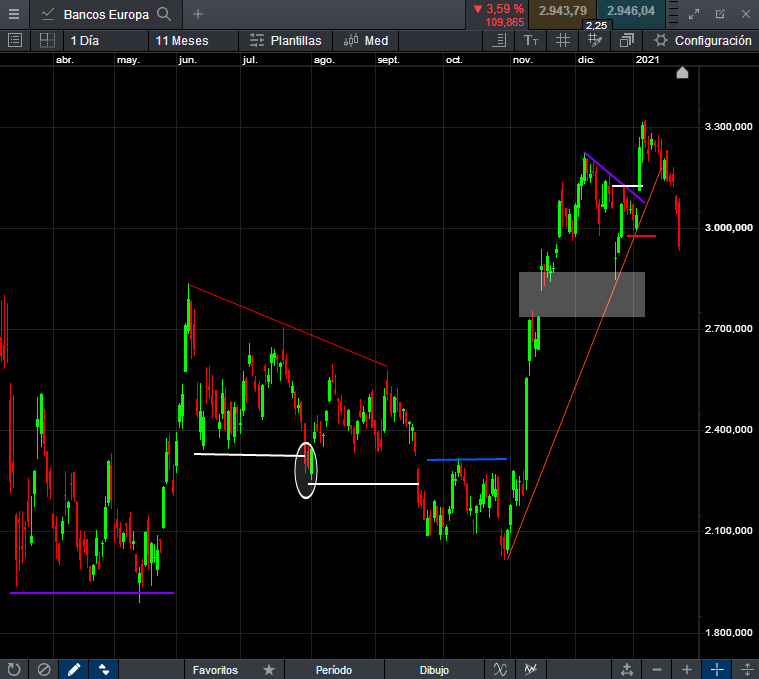Change Med price type selector

[366, 41]
